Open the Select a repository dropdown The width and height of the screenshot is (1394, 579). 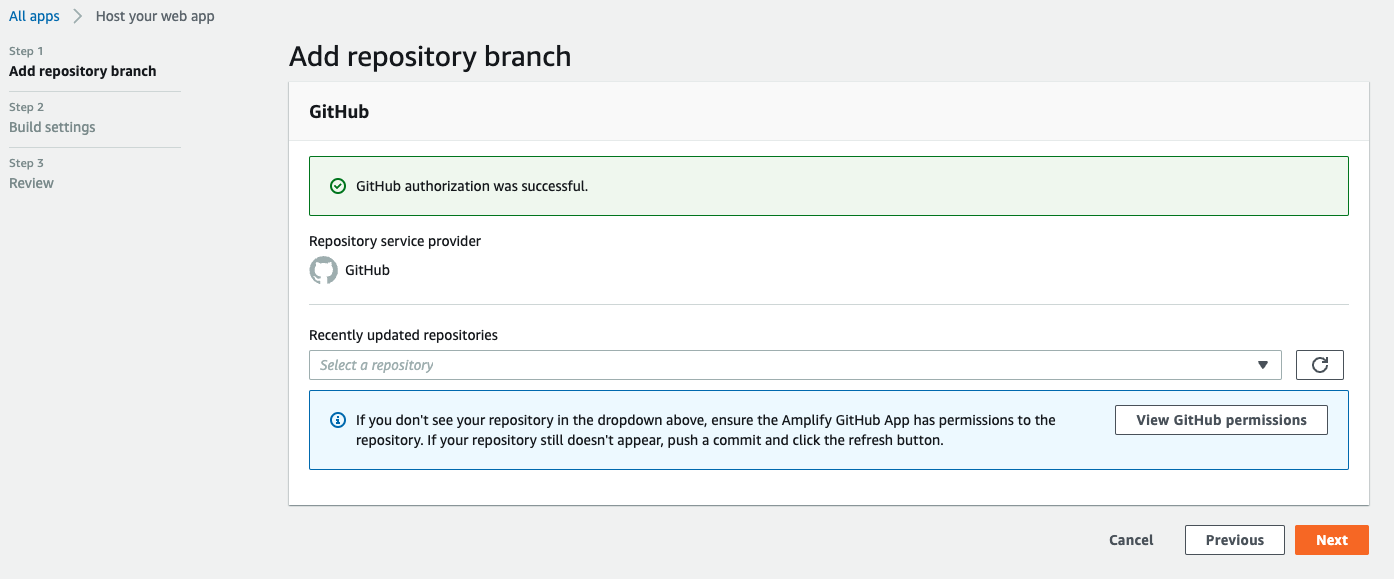pos(795,365)
